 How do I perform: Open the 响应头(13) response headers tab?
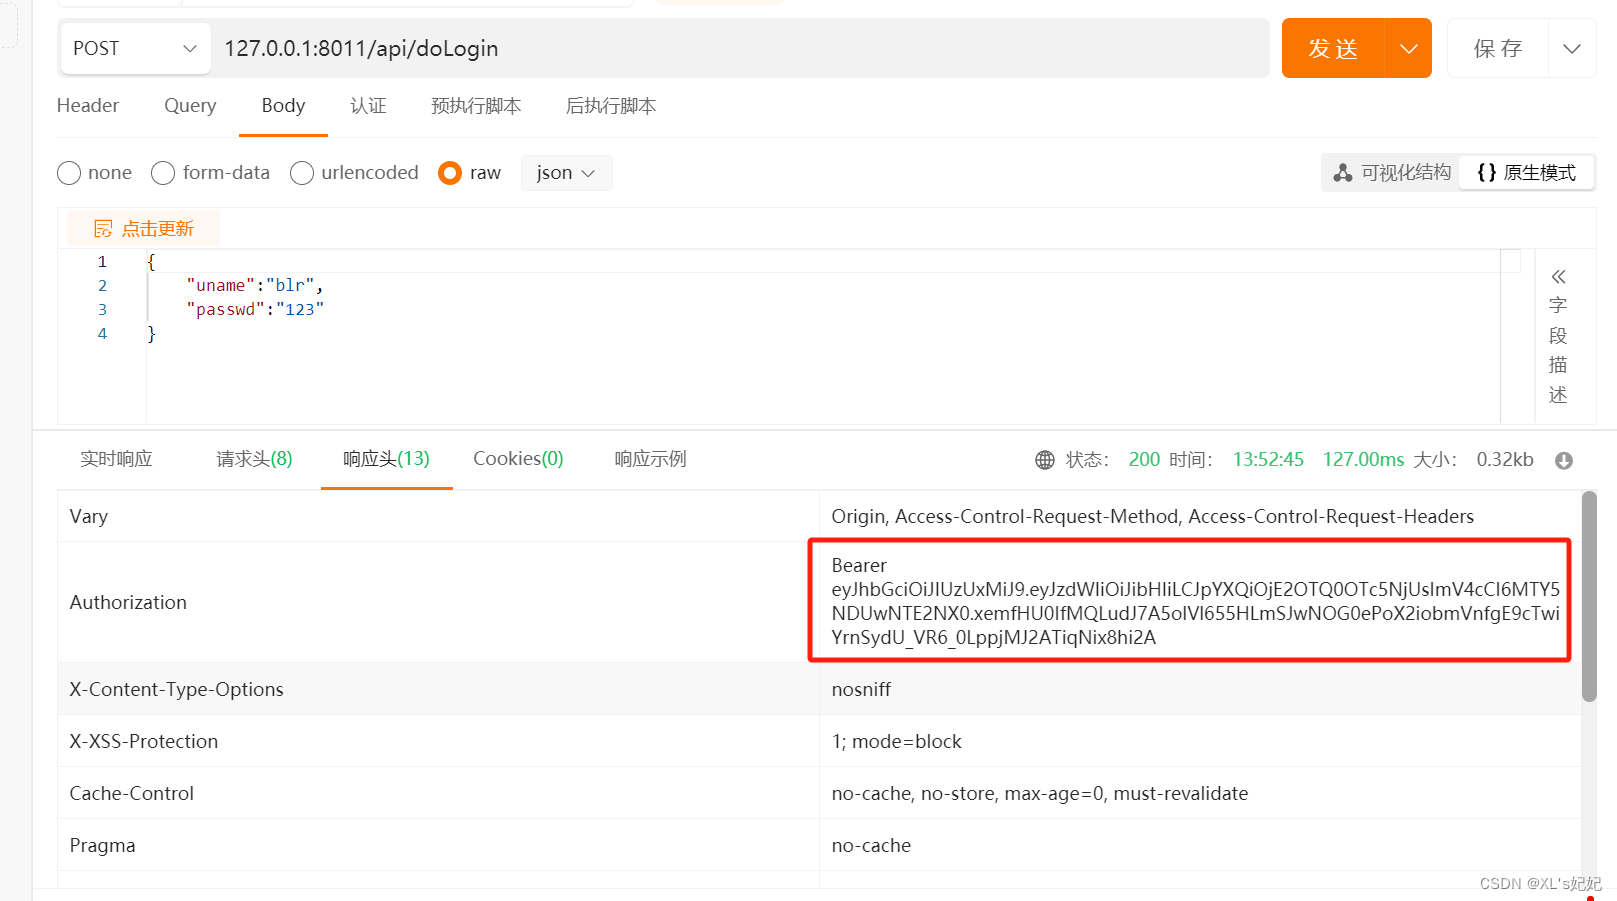point(386,459)
